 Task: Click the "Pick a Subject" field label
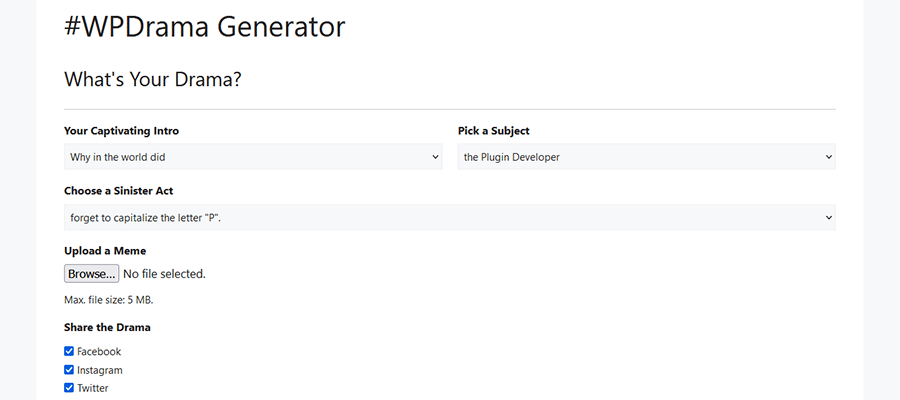point(494,131)
